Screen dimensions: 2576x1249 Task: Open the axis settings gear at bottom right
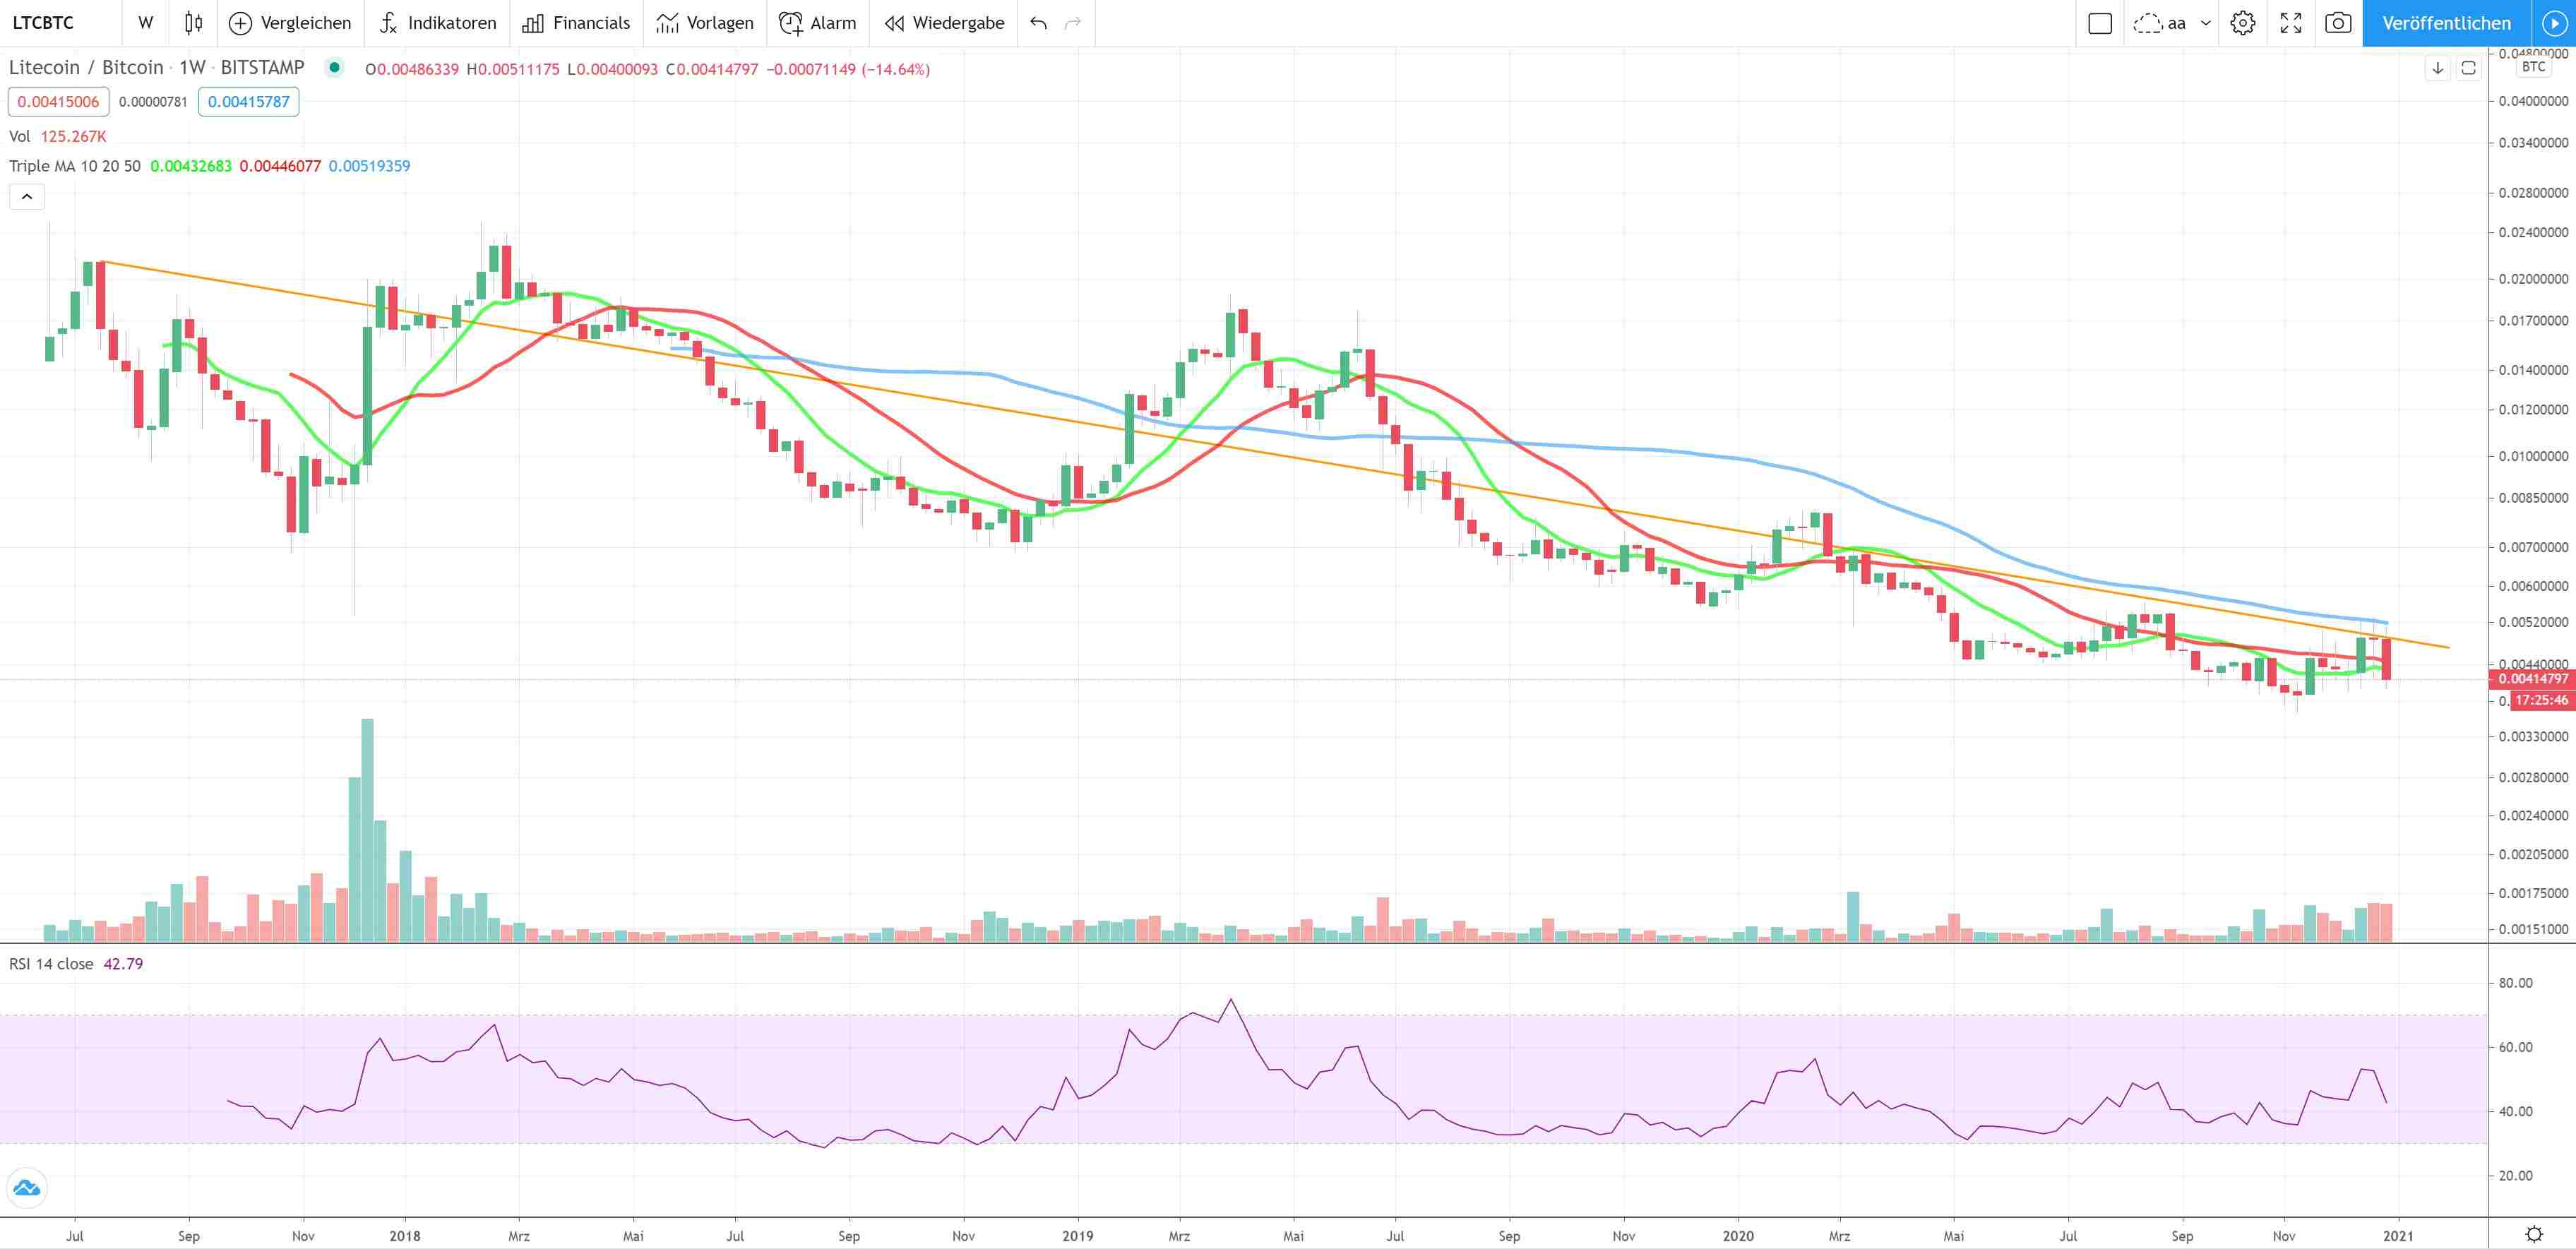coord(2534,1234)
